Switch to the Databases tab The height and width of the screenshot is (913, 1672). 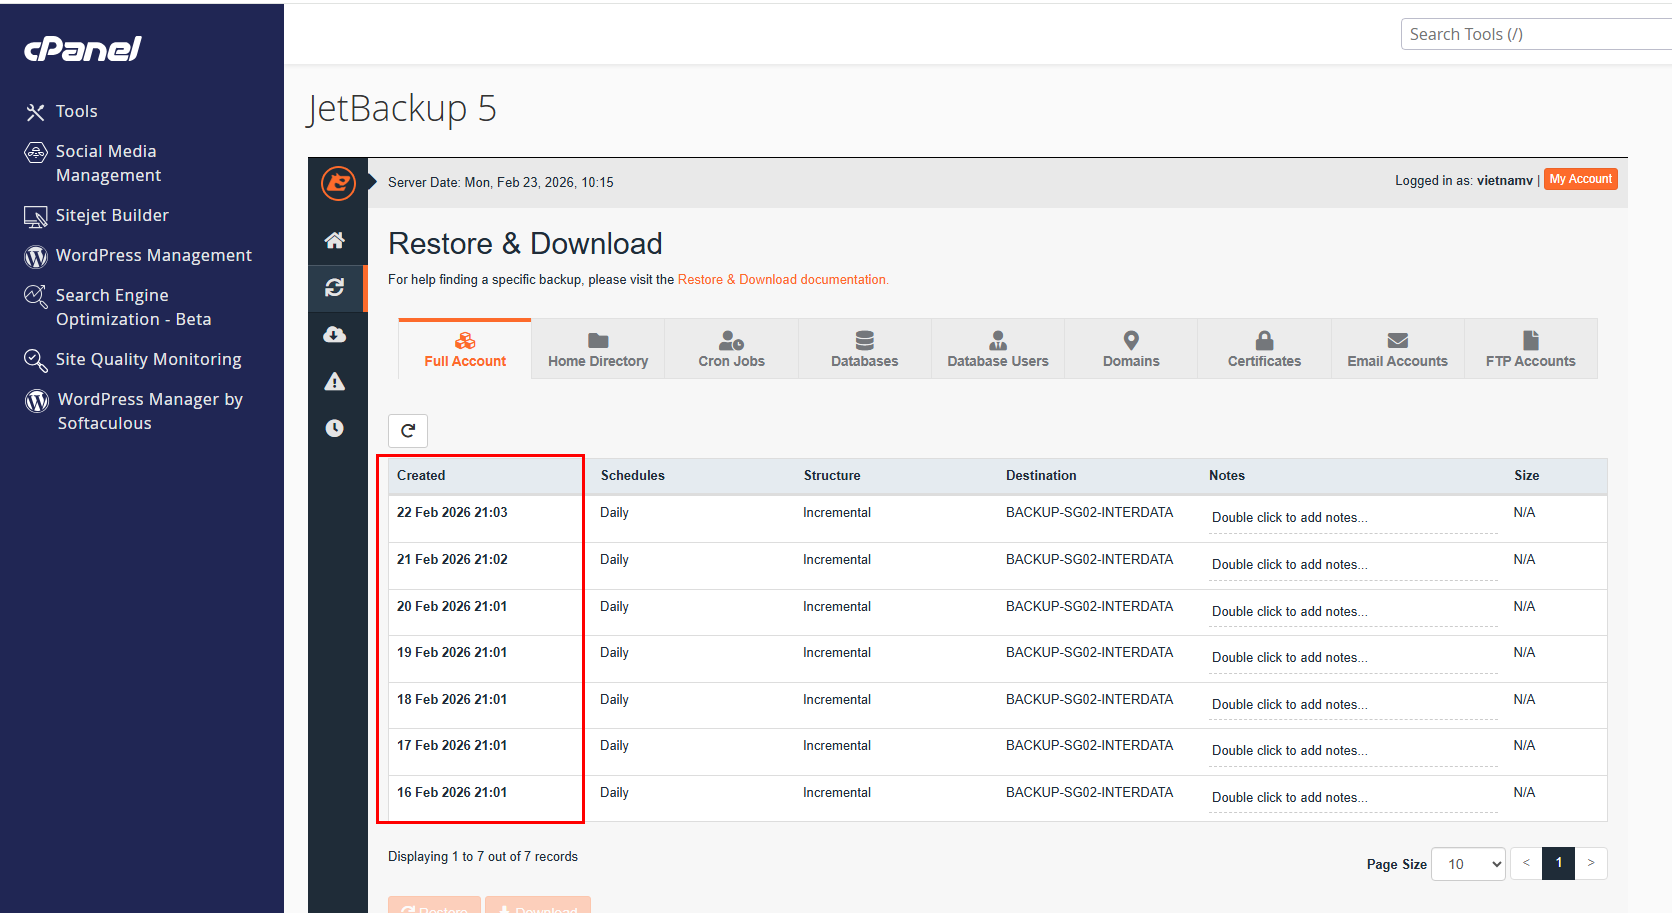pos(864,349)
